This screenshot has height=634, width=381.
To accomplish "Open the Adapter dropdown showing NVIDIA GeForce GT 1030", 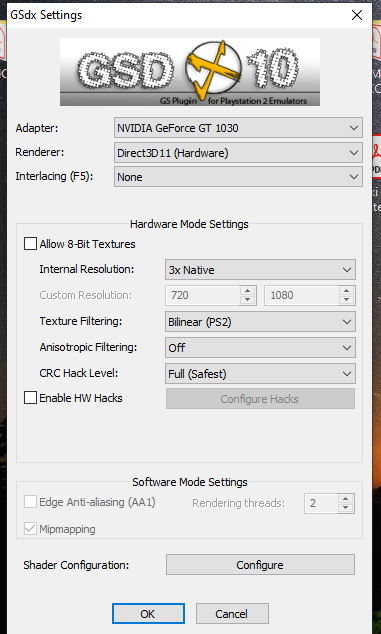I will [x=238, y=128].
